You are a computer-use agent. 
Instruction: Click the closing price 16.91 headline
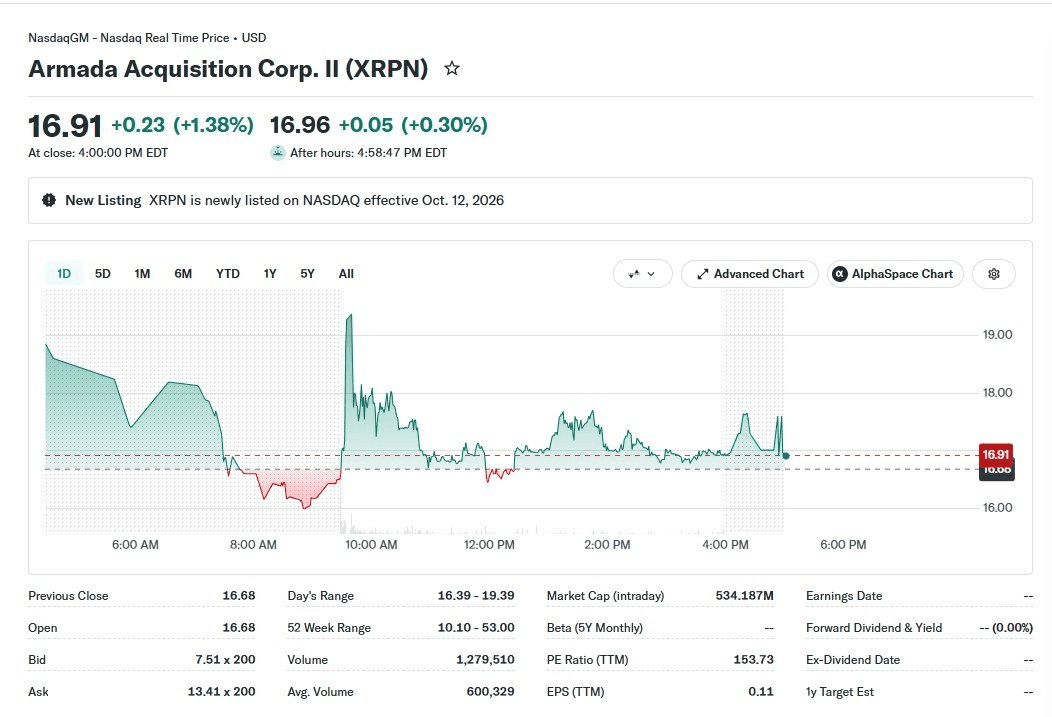point(65,126)
